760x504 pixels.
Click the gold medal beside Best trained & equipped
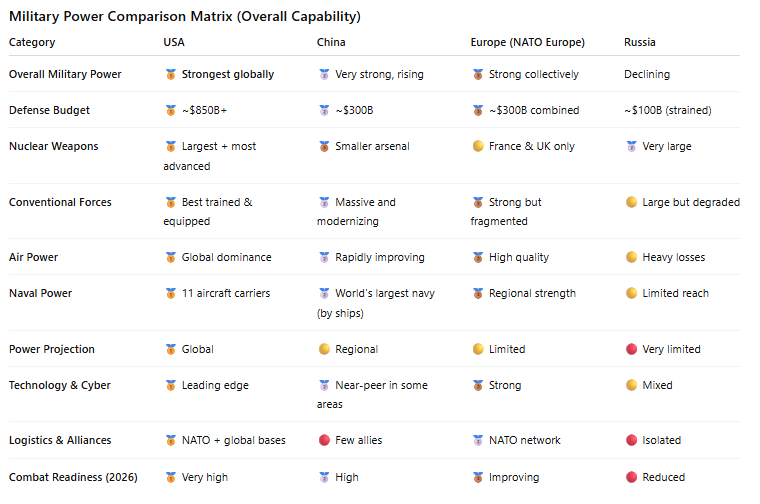pos(171,202)
